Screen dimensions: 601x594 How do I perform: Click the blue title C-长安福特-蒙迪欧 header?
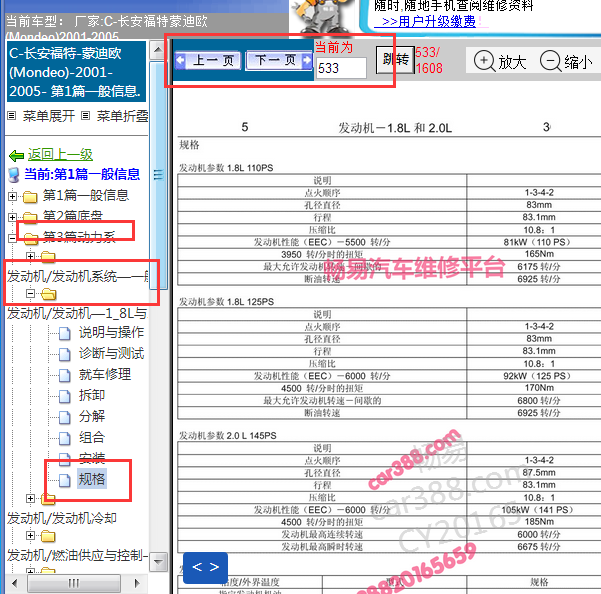(76, 72)
